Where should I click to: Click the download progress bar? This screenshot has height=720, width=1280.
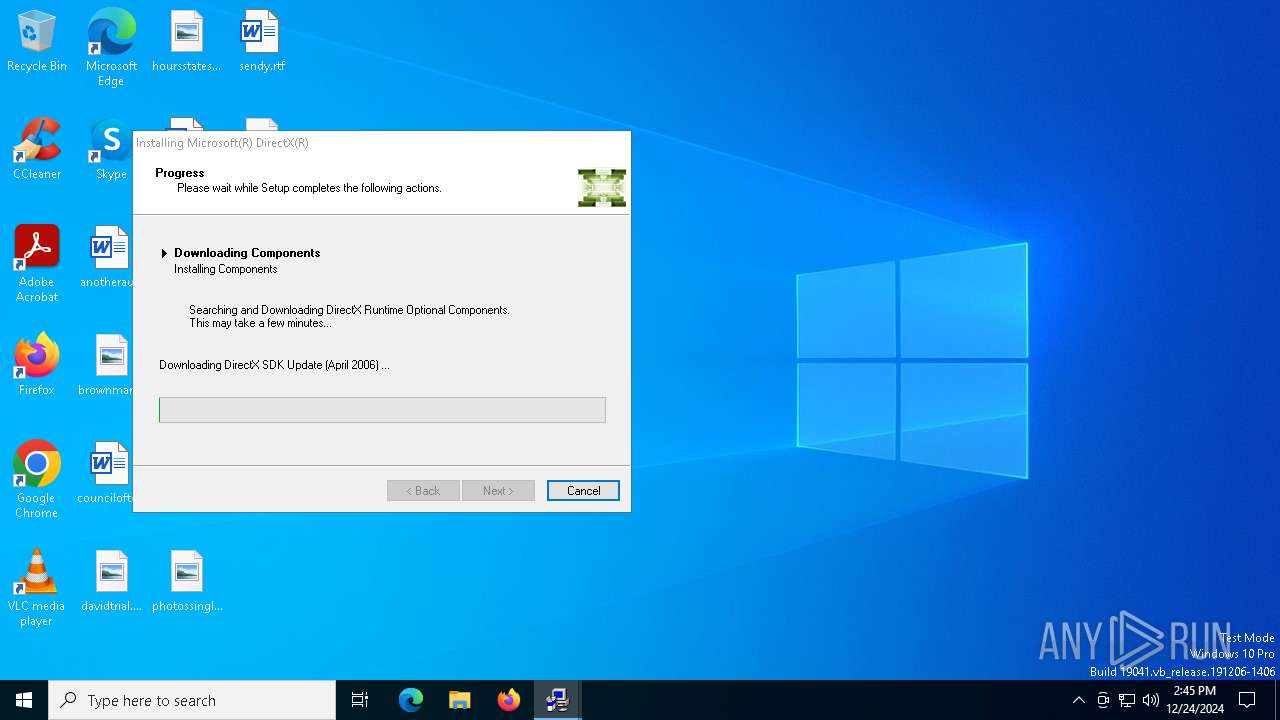pos(382,410)
